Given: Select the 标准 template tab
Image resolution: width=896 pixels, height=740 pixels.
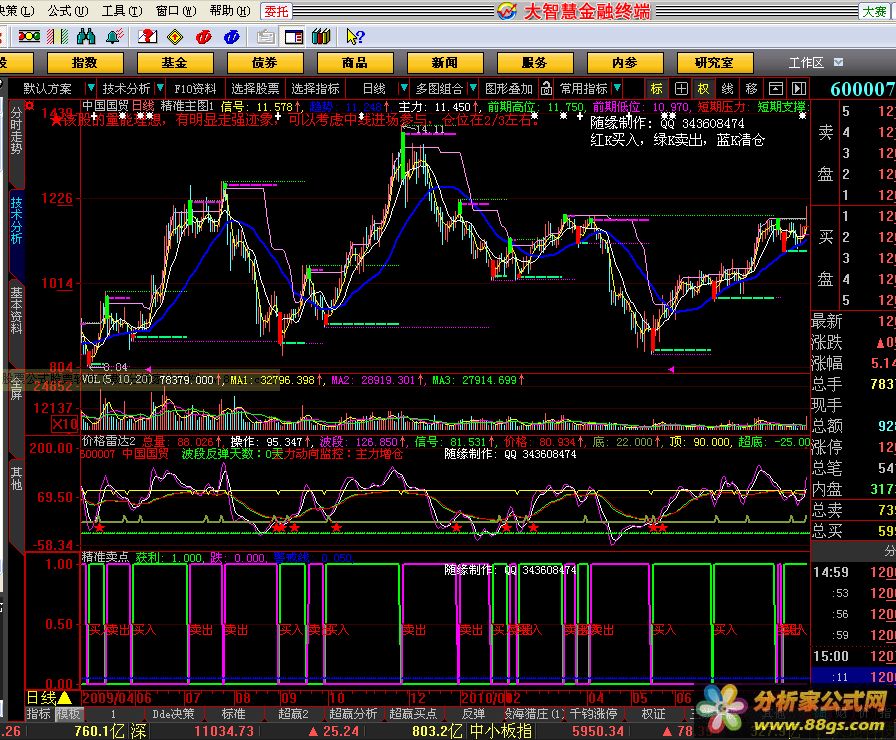Looking at the screenshot, I should [233, 714].
